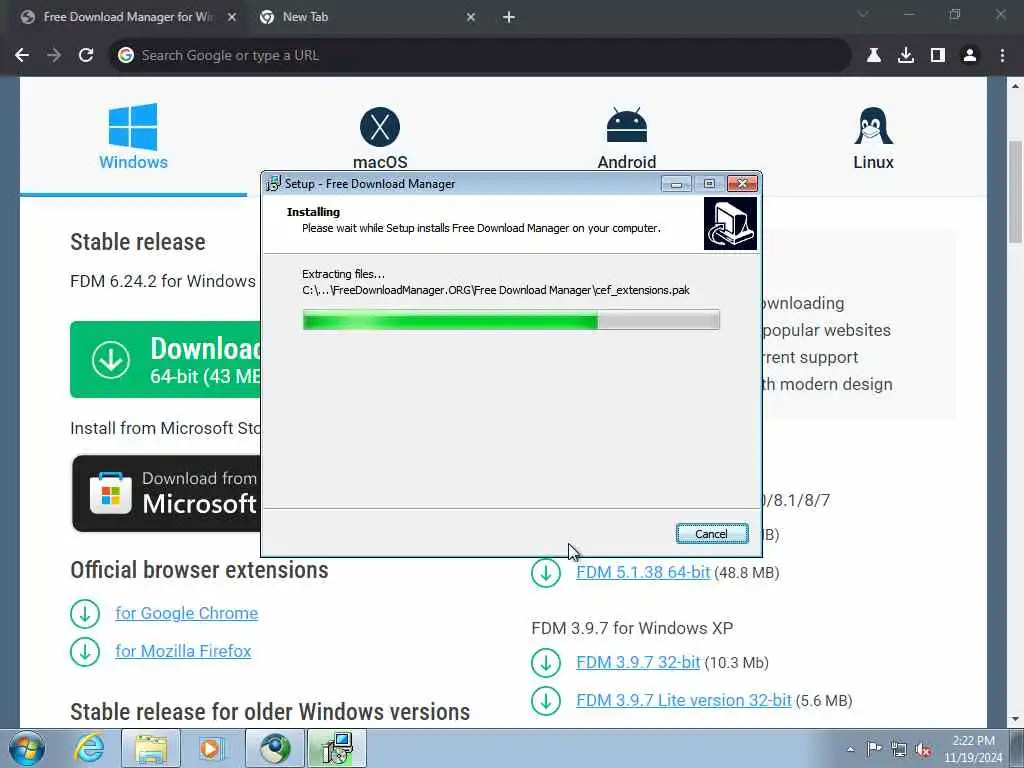The height and width of the screenshot is (768, 1024).
Task: Select the macOS platform tab
Action: (x=380, y=136)
